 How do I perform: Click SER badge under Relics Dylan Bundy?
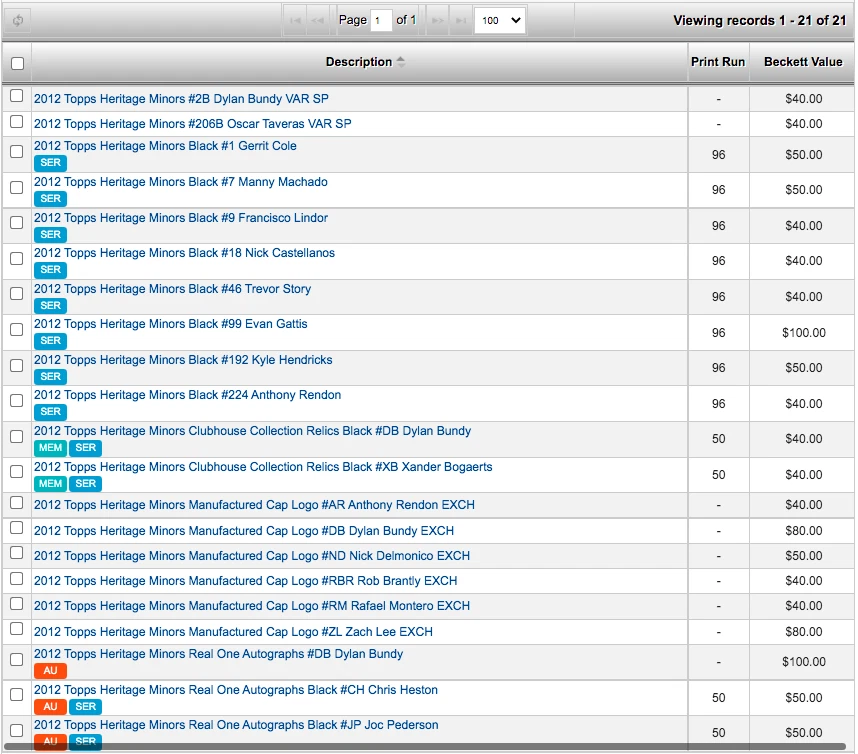tap(85, 448)
